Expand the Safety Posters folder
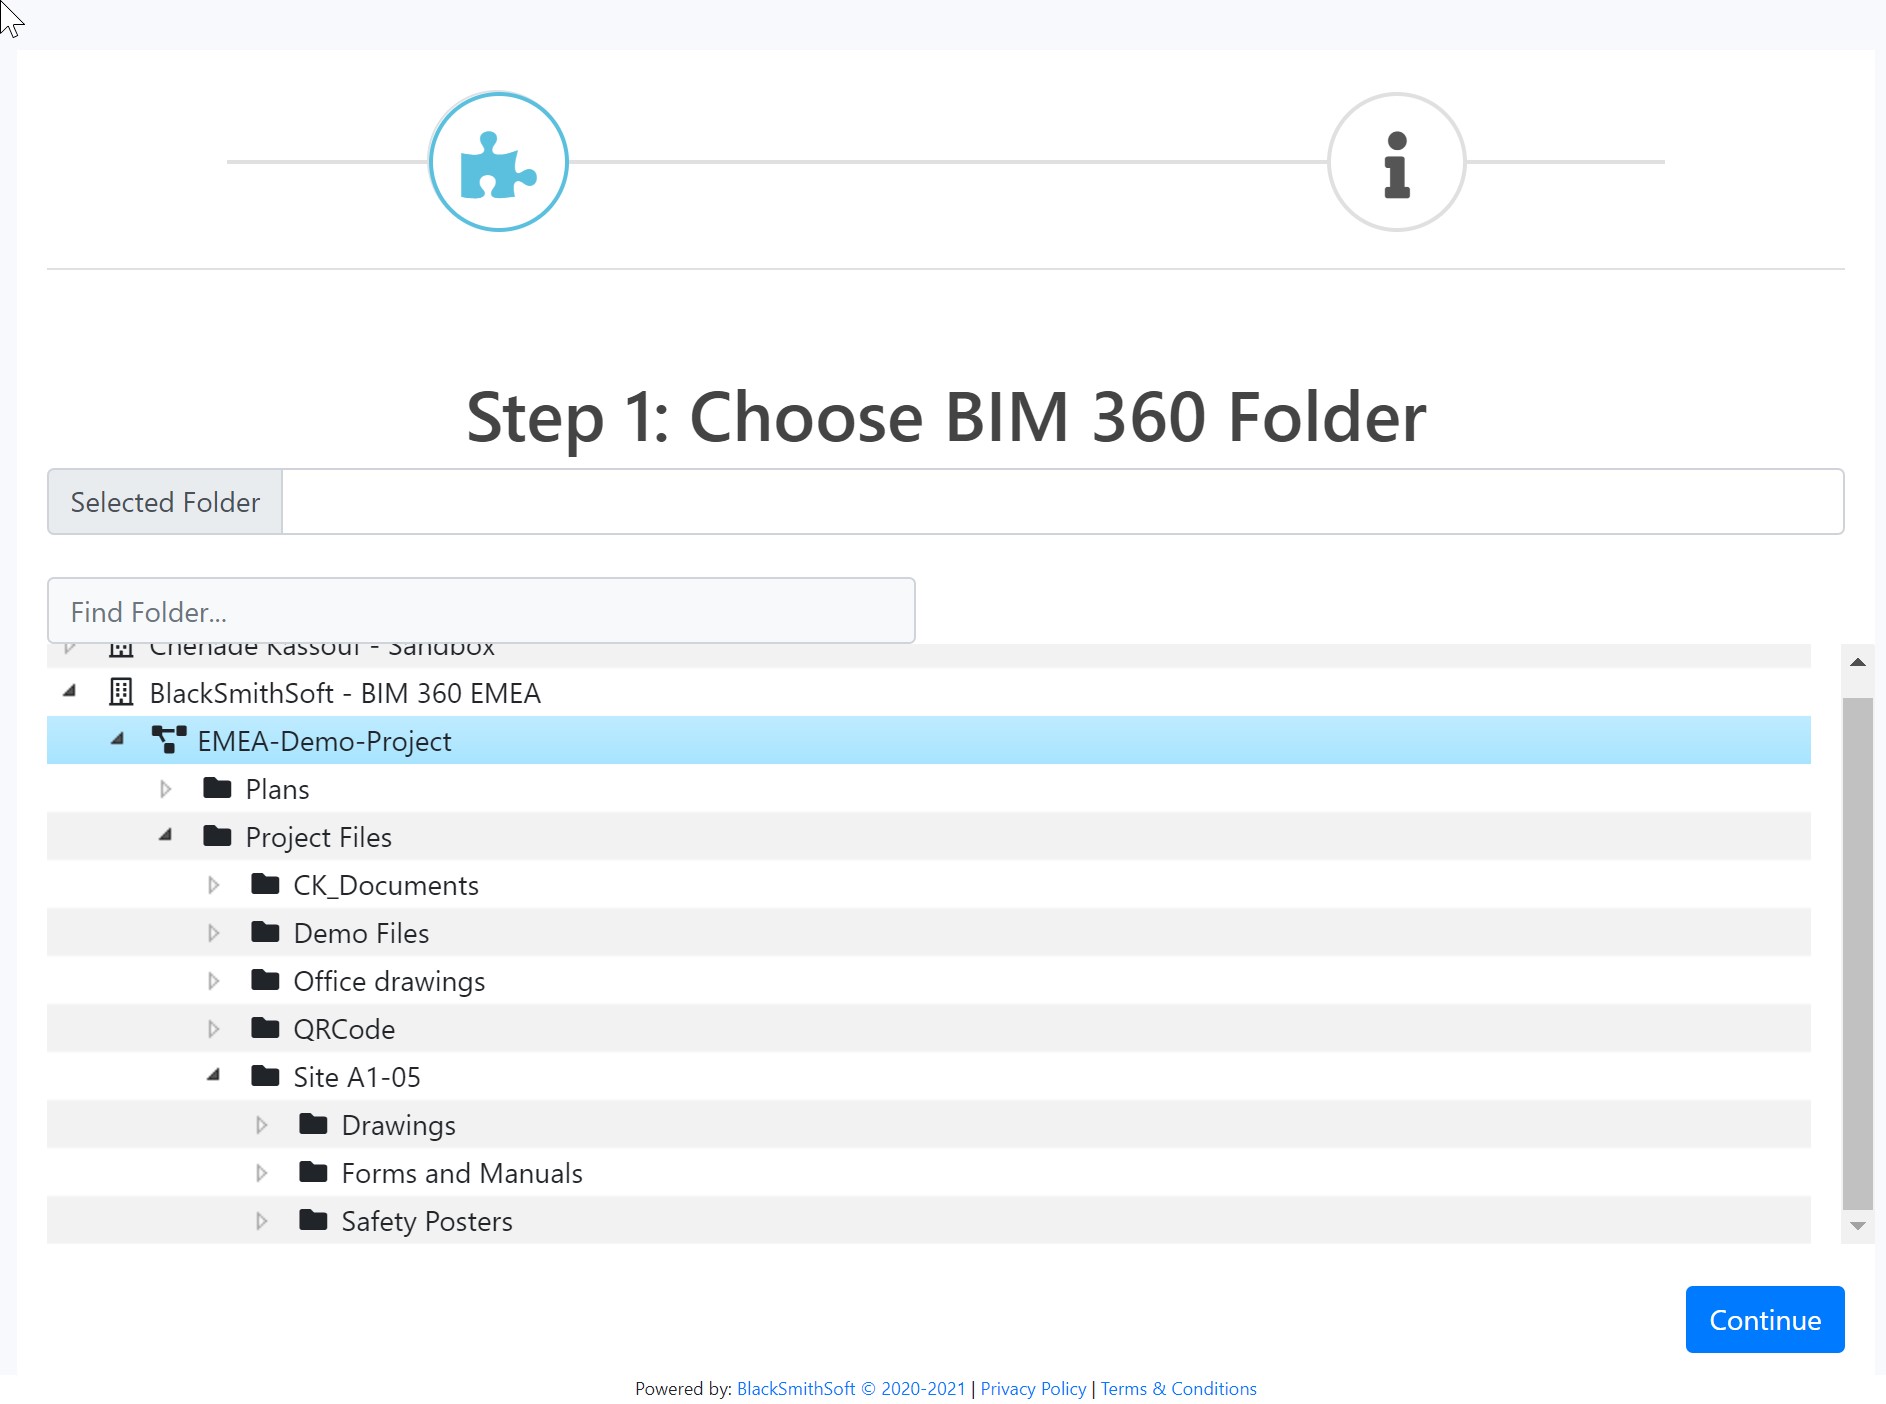The width and height of the screenshot is (1886, 1404). click(262, 1221)
